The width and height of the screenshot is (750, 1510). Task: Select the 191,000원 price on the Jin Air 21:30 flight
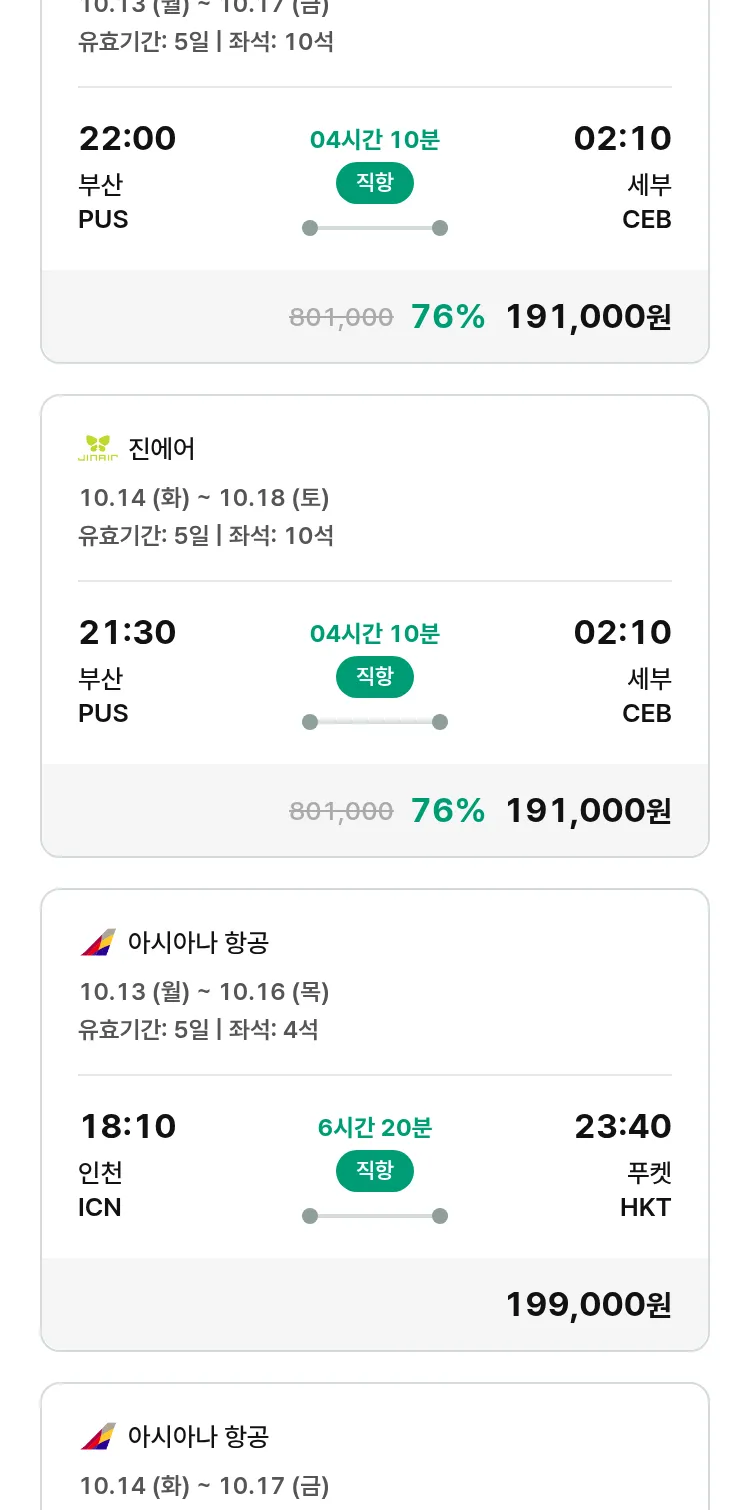tap(588, 810)
